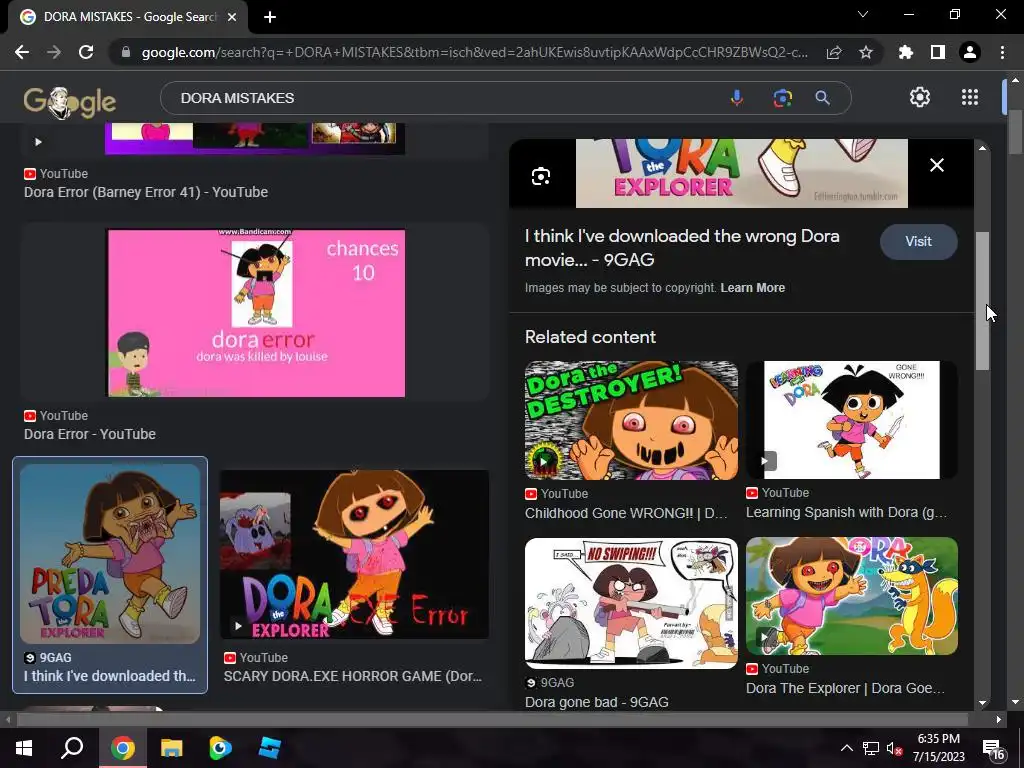Viewport: 1024px width, 768px height.
Task: Open network status tray icon
Action: click(x=871, y=748)
